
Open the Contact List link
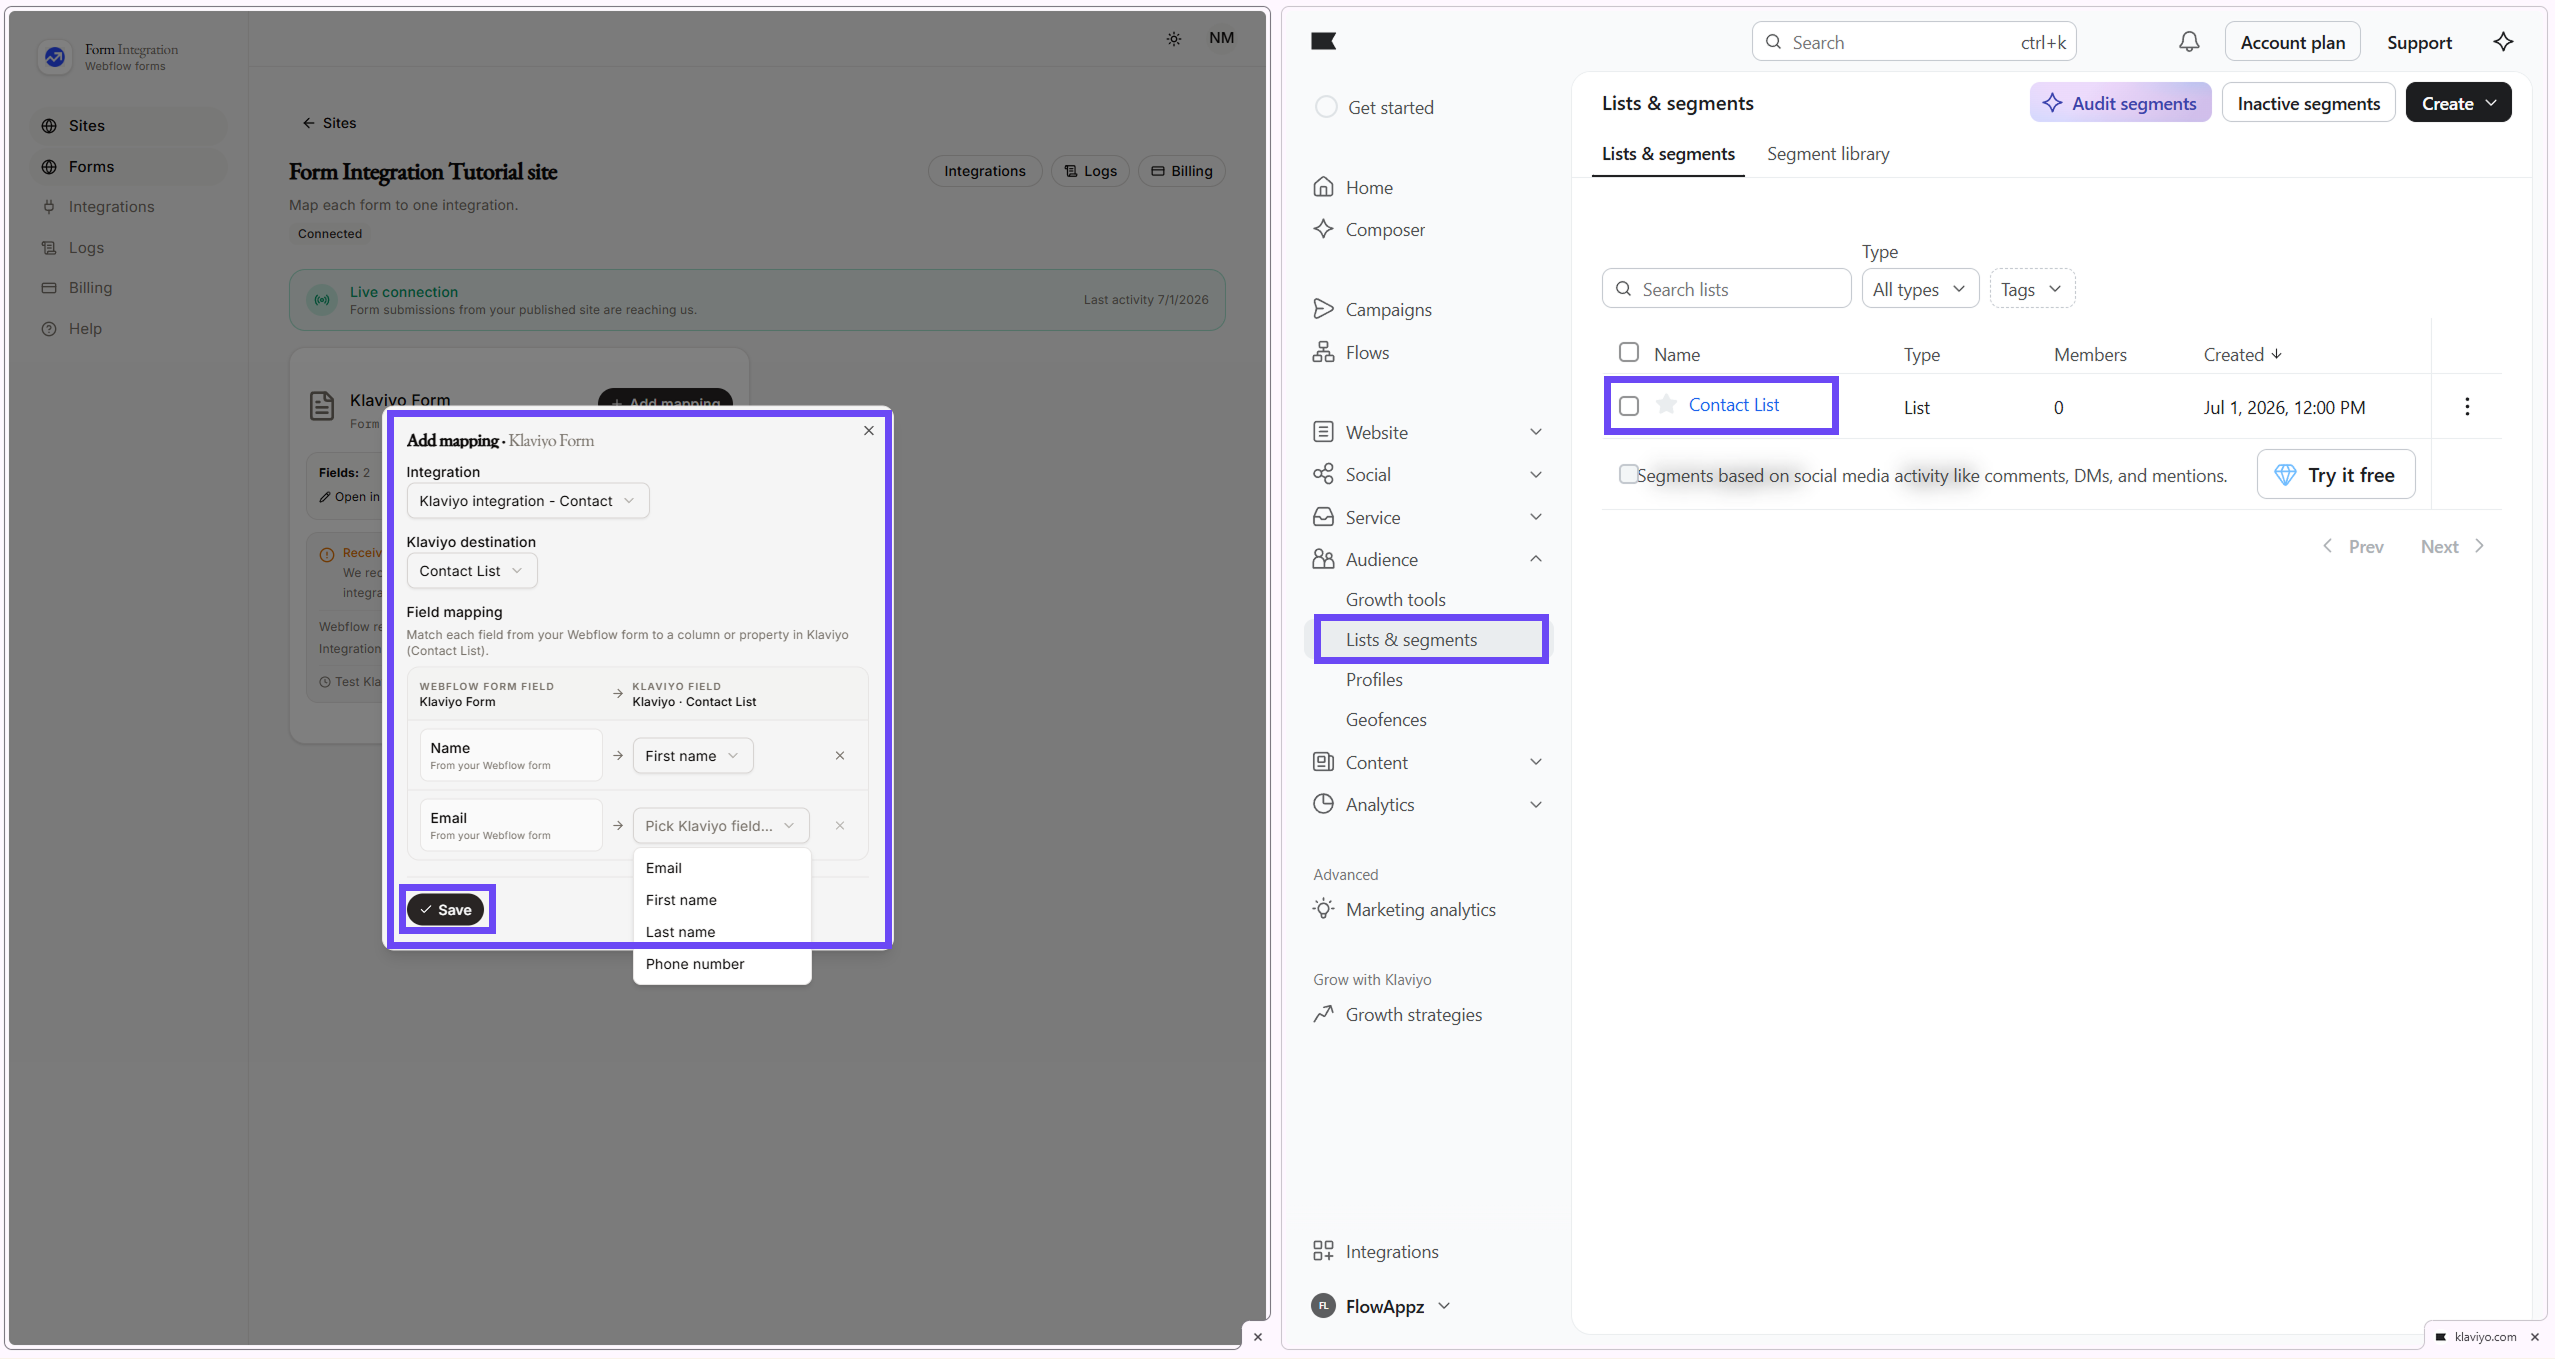[1733, 405]
